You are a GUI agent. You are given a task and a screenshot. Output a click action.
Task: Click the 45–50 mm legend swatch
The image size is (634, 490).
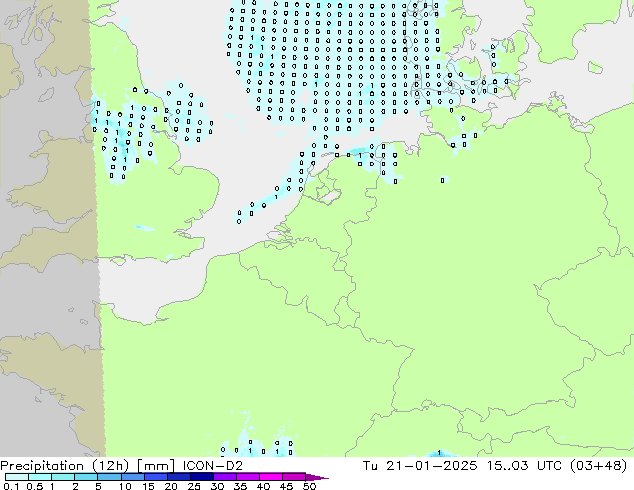tap(294, 477)
